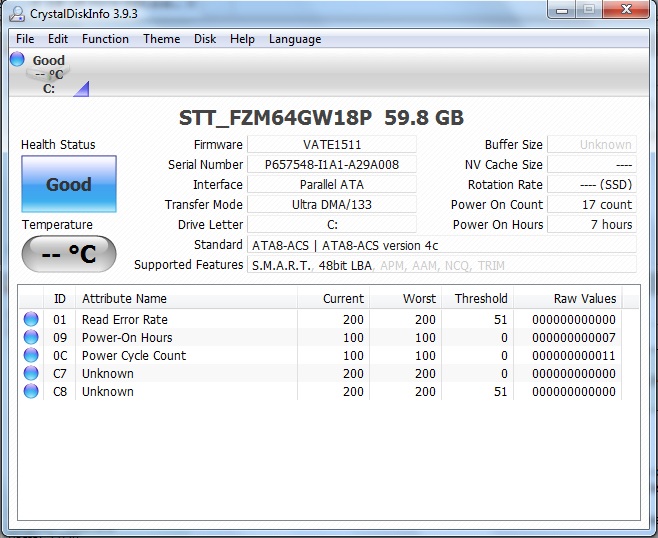Screen dimensions: 658x538
Task: Open the Function menu
Action: pos(105,39)
